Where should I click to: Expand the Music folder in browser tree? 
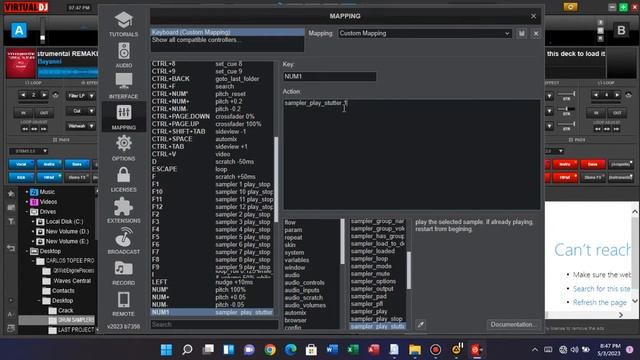tap(27, 192)
